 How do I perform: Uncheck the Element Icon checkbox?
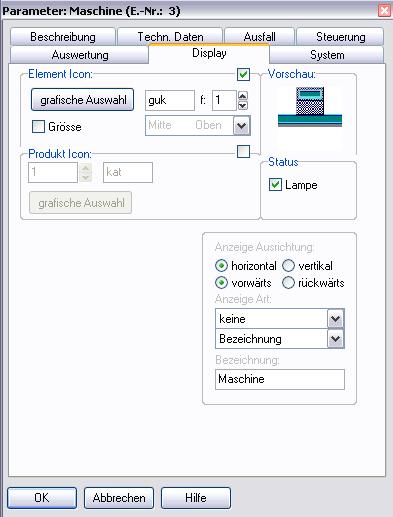pyautogui.click(x=243, y=74)
